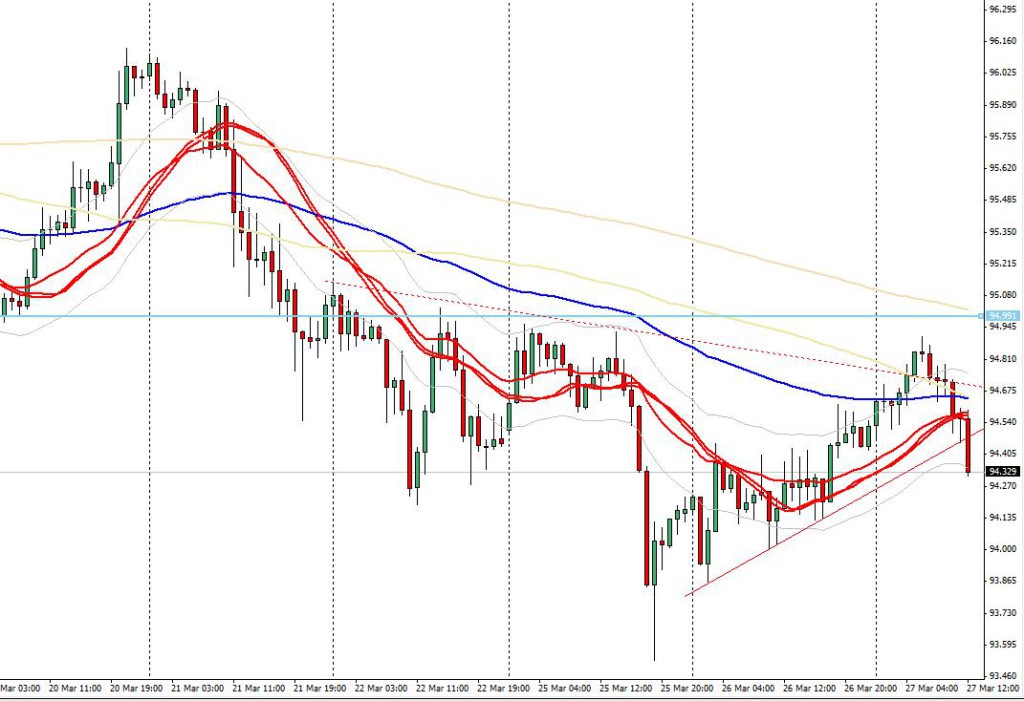Image resolution: width=1024 pixels, height=701 pixels.
Task: Click the red moving average peak near 95.8
Action: 226,125
